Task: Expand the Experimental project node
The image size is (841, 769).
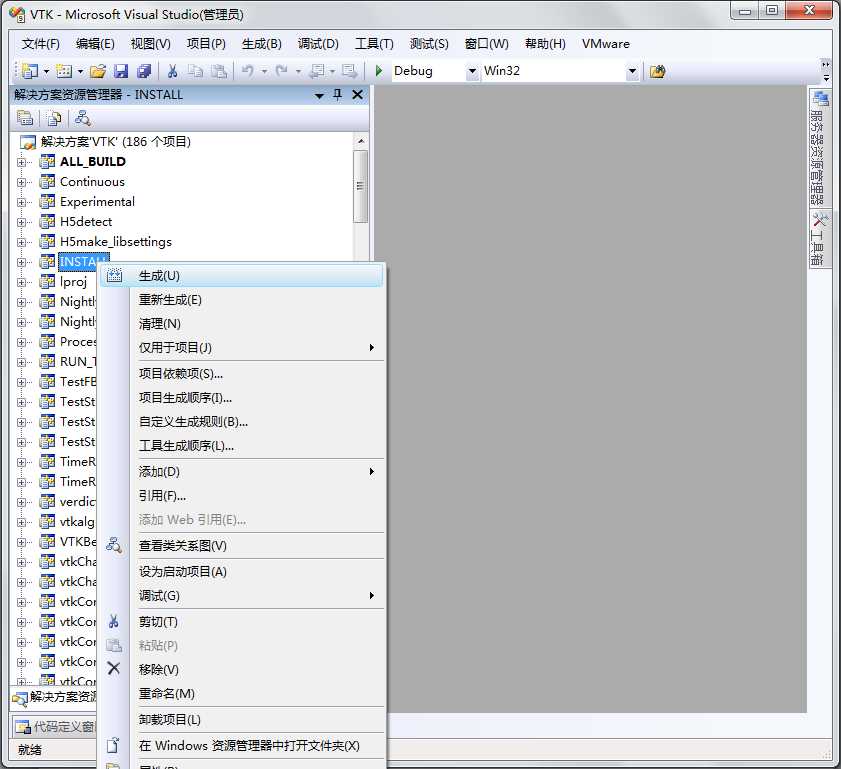Action: pos(21,202)
